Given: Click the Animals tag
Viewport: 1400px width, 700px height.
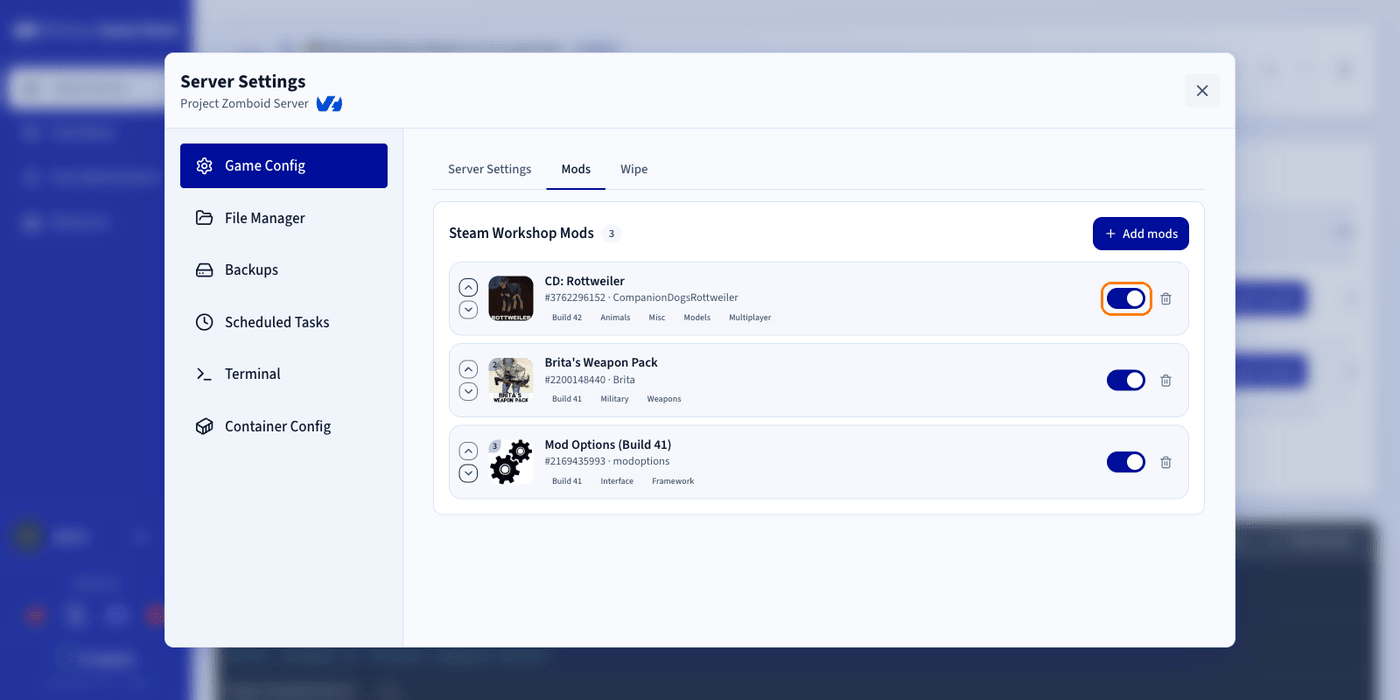Looking at the screenshot, I should click(615, 317).
